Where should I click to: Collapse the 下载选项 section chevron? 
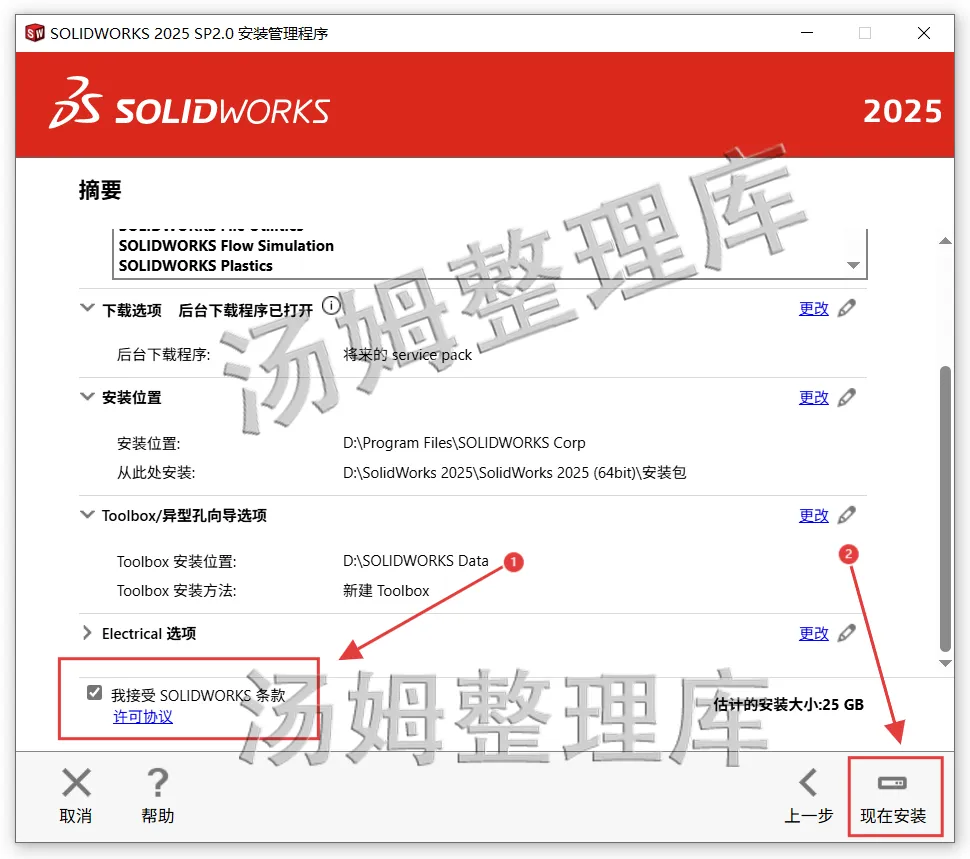(x=87, y=308)
